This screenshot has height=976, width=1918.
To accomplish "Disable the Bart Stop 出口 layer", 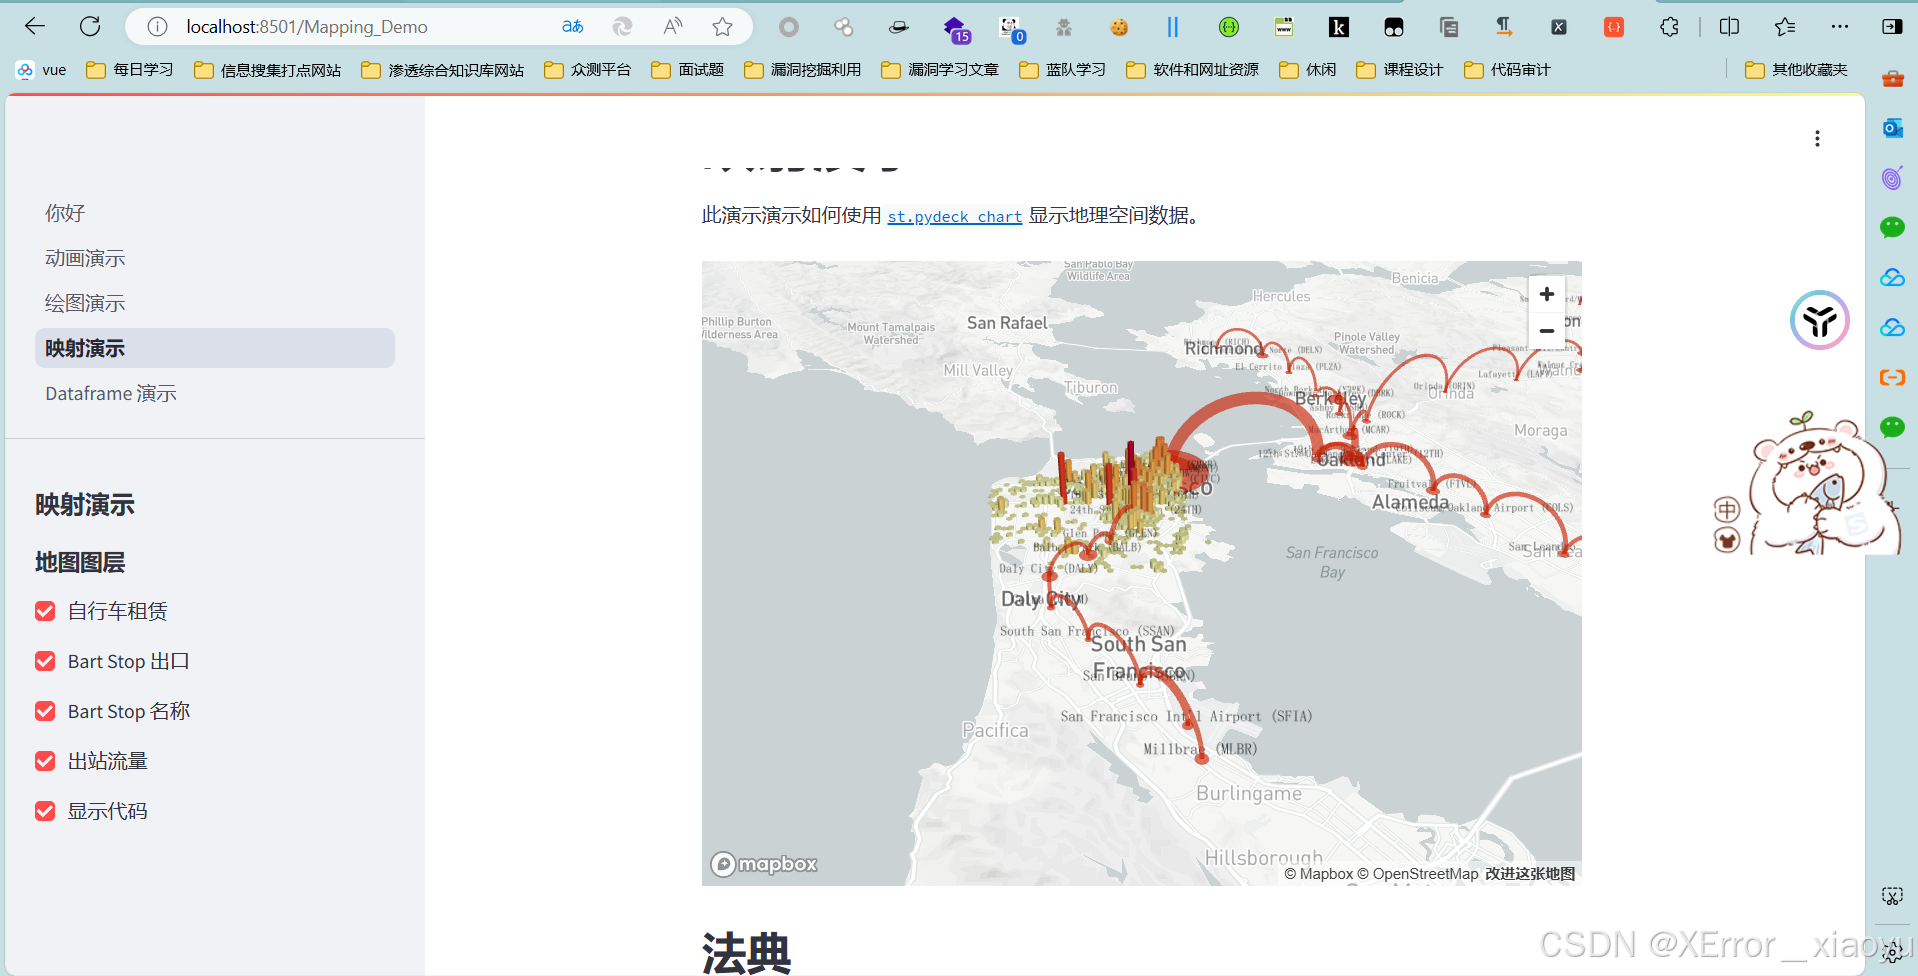I will (44, 661).
